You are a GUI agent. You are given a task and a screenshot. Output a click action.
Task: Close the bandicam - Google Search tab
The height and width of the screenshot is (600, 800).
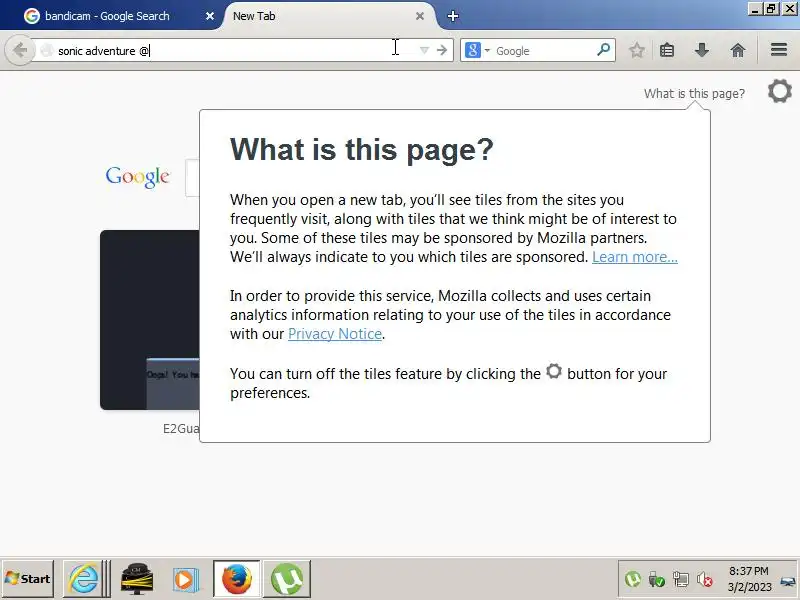point(210,16)
